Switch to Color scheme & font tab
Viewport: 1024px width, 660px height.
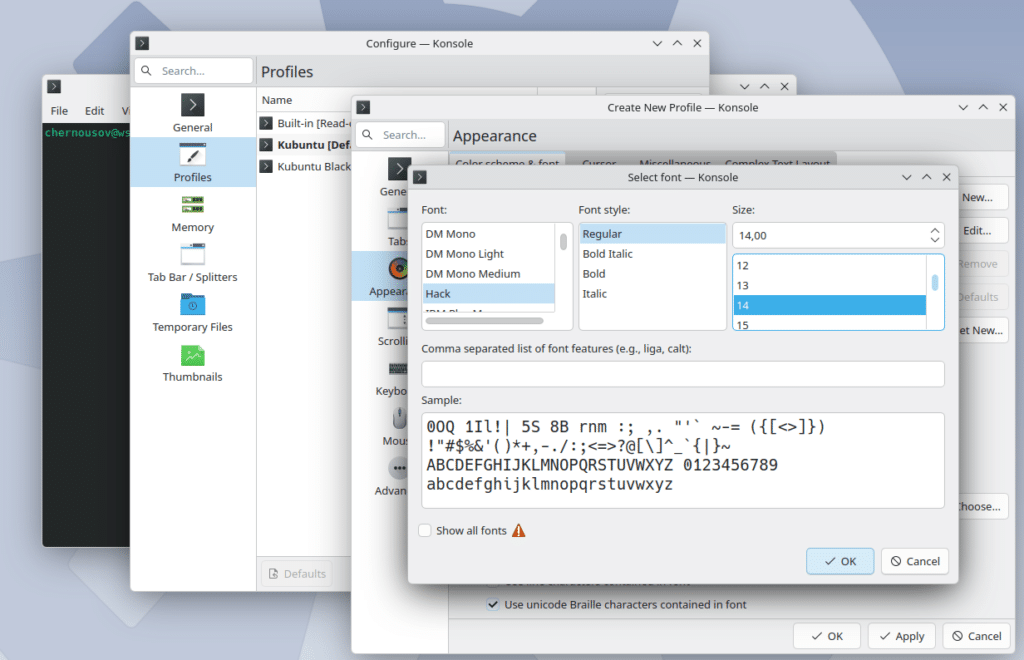(507, 162)
